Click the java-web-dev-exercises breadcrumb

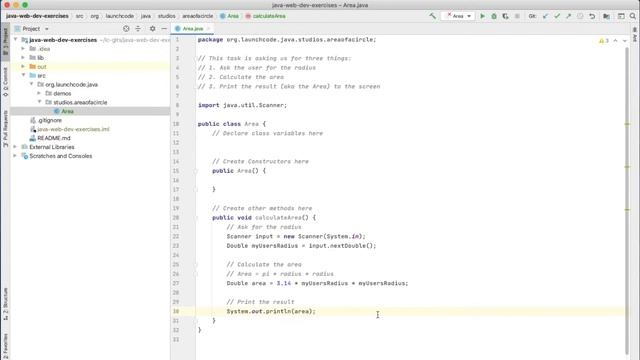37,16
